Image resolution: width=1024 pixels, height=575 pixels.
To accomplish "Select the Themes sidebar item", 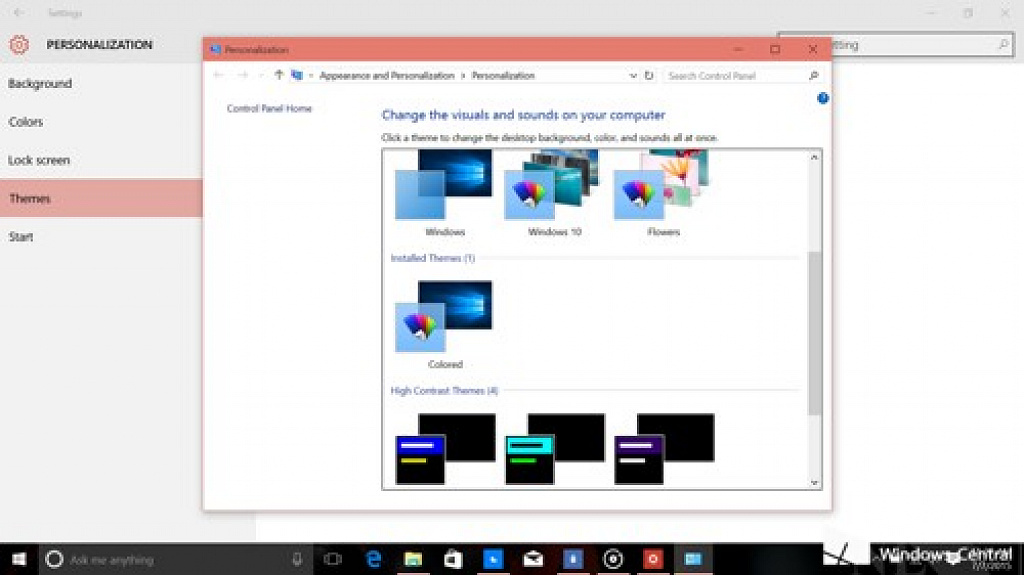I will (x=101, y=198).
